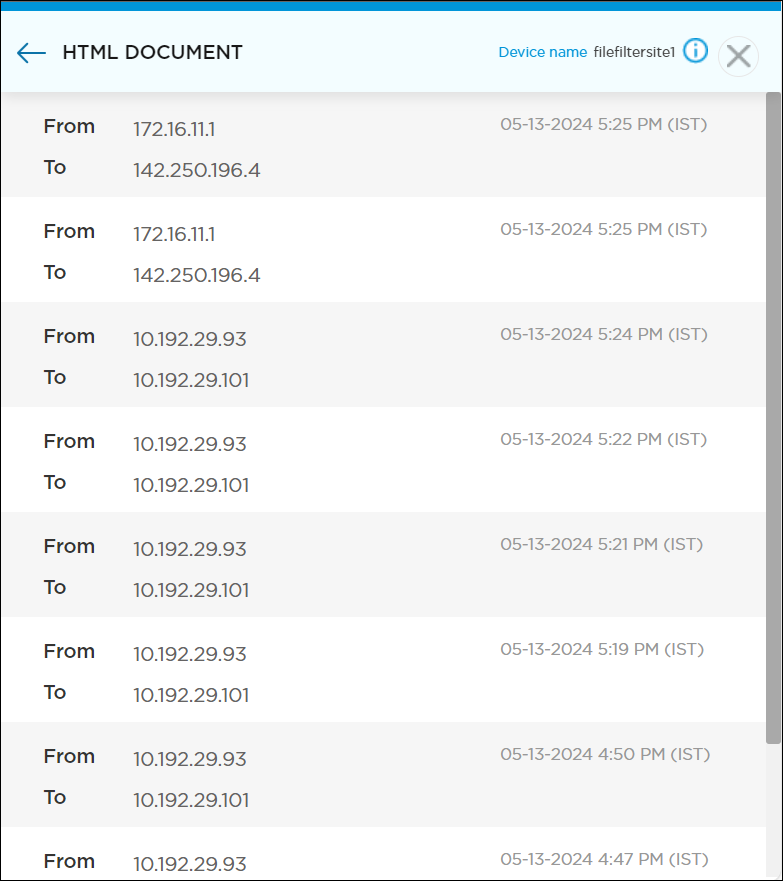This screenshot has width=783, height=881.
Task: Select 10.192.29.101 in the 4:50 PM entry
Action: [x=194, y=800]
